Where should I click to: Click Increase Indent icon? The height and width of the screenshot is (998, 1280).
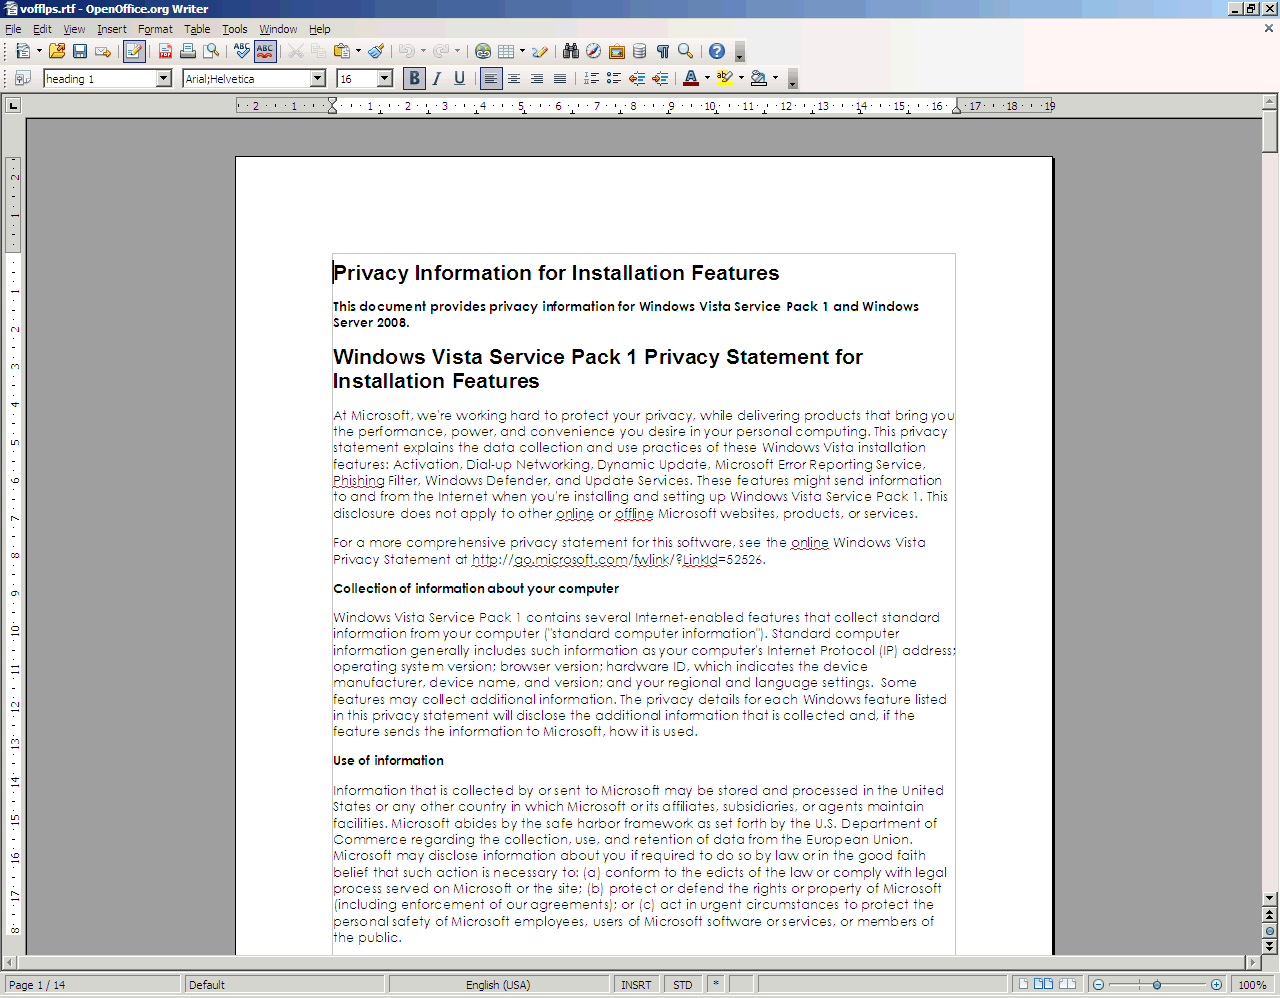[660, 78]
